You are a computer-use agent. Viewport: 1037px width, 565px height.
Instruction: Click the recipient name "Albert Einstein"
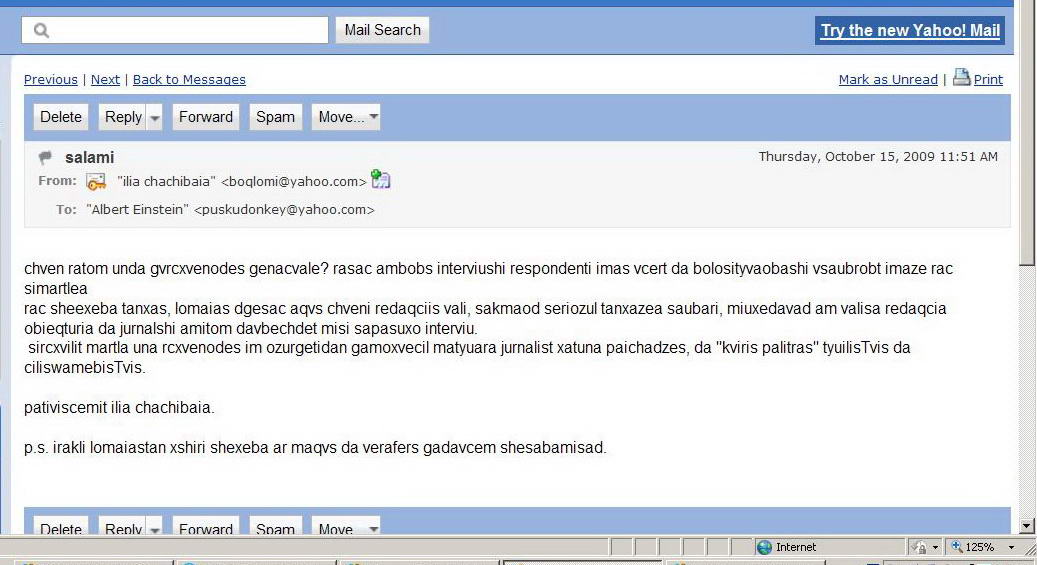138,210
